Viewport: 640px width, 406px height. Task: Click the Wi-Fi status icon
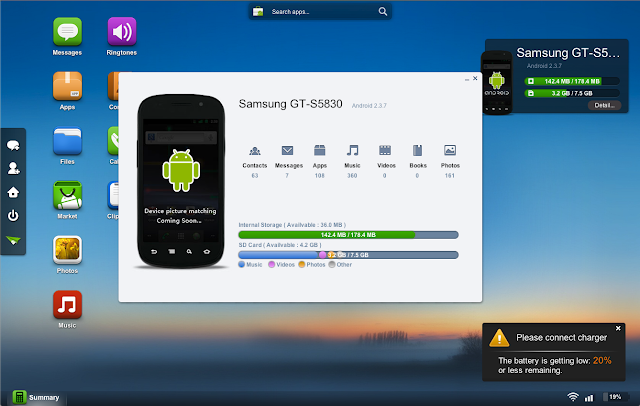click(573, 397)
